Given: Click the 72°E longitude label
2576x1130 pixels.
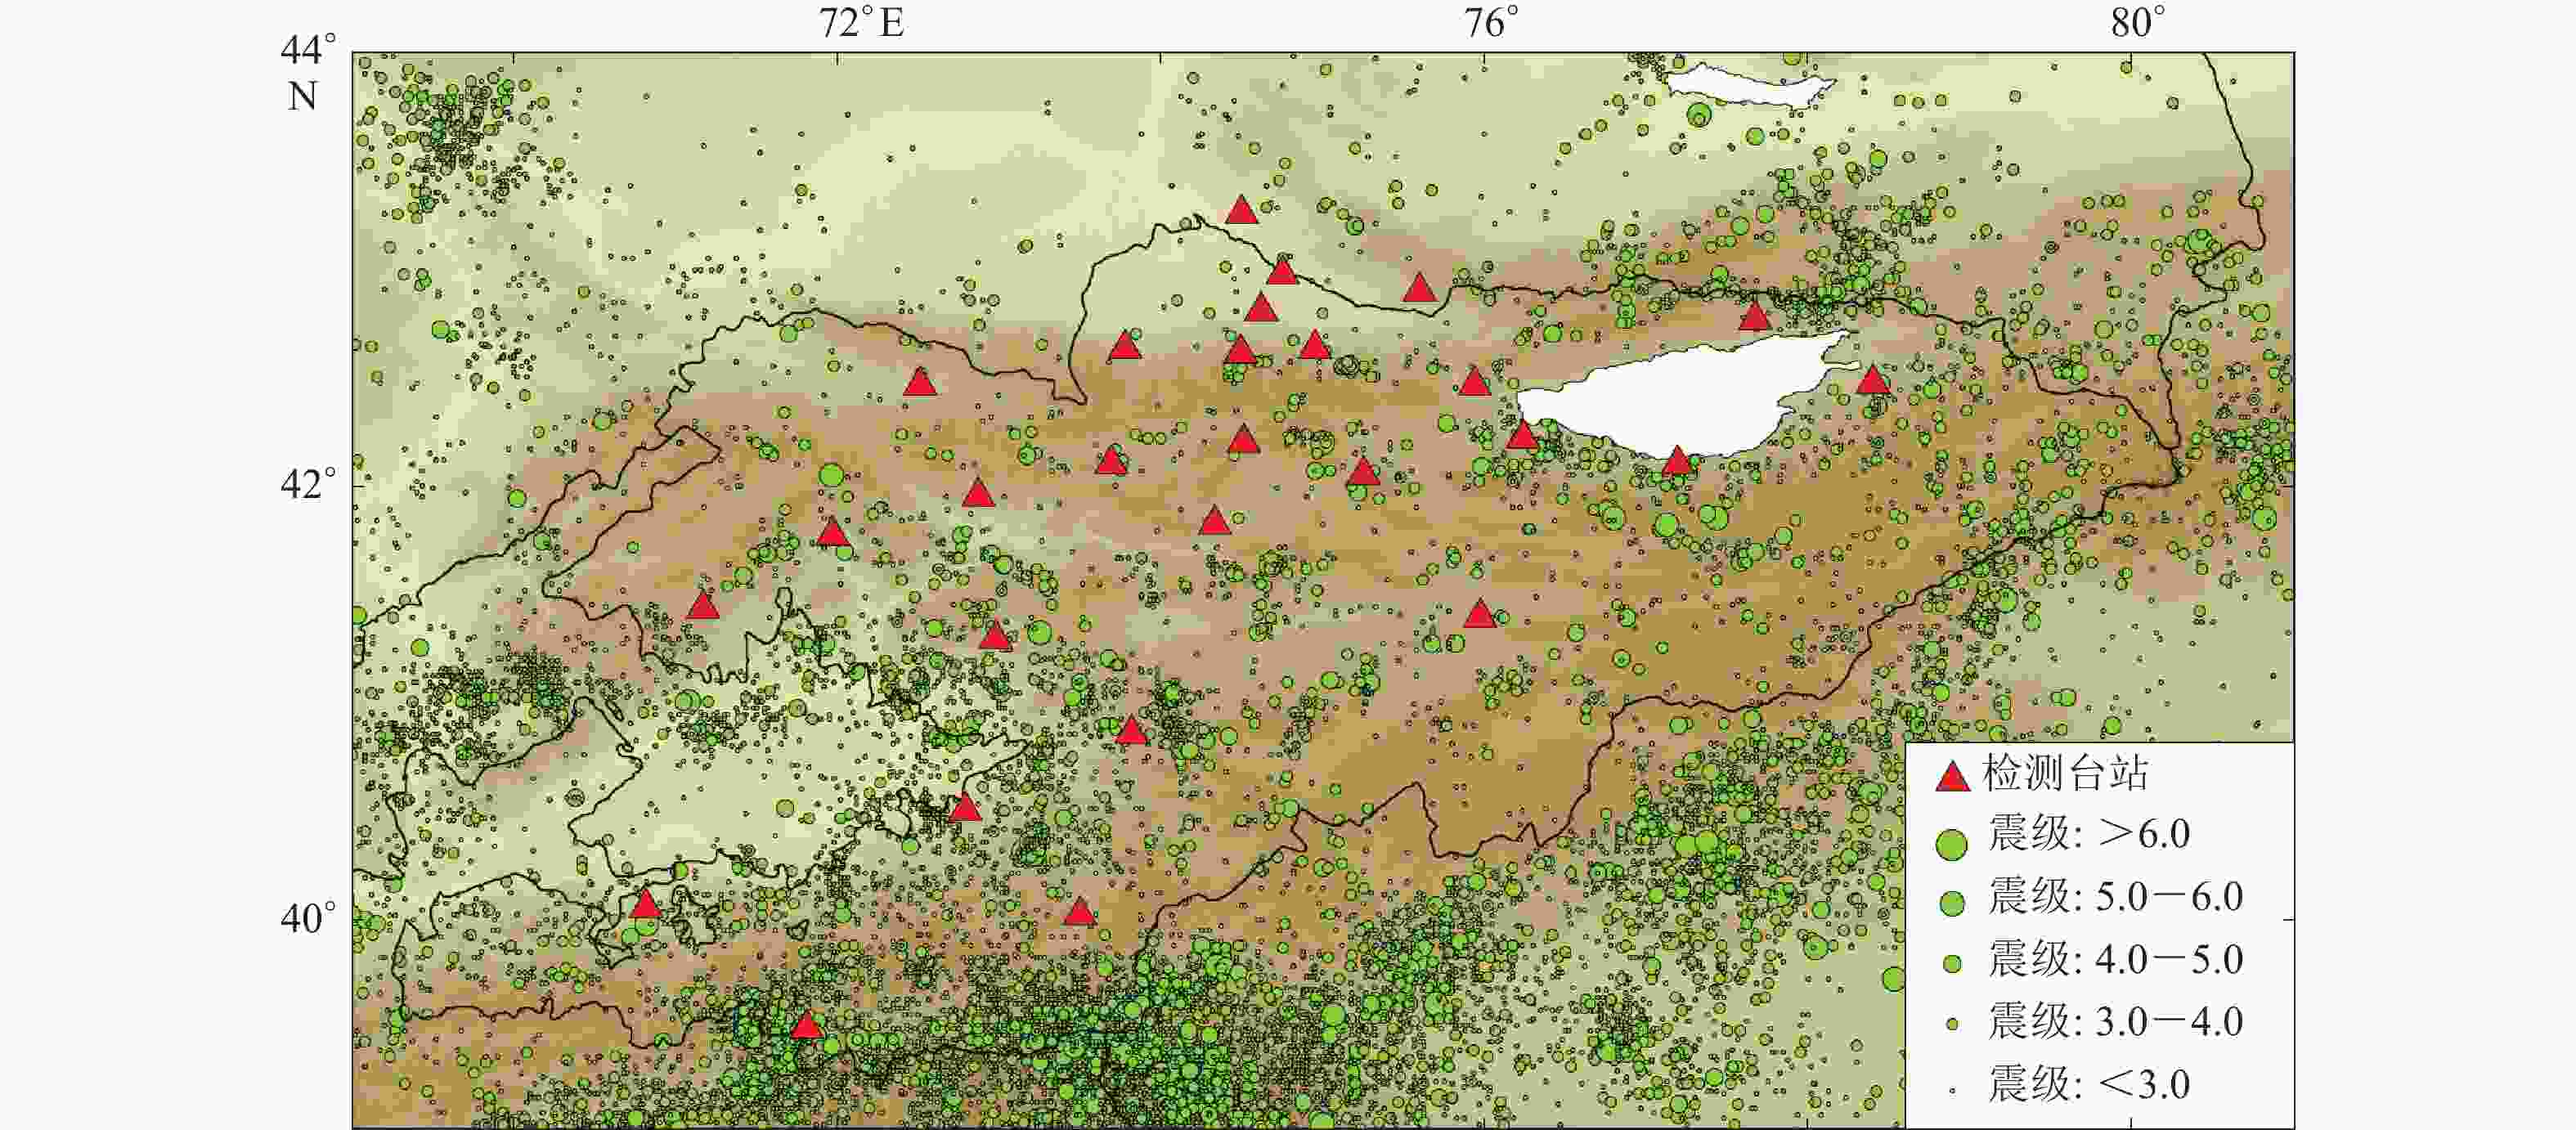Looking at the screenshot, I should pos(861,22).
